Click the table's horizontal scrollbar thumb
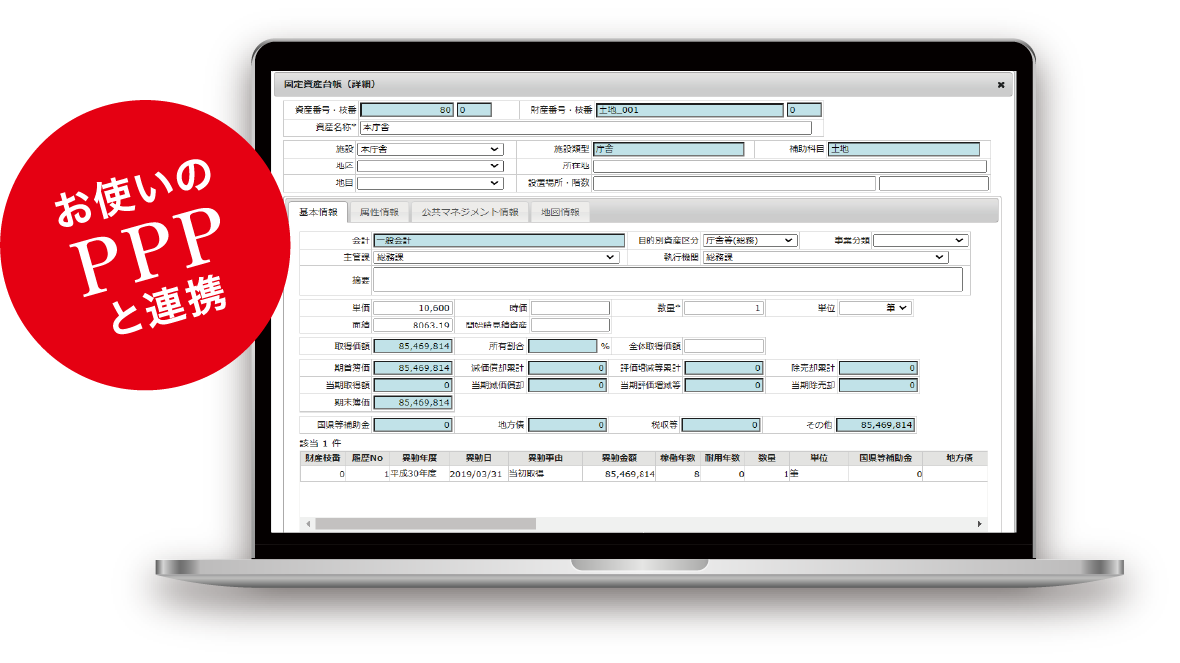 click(425, 524)
